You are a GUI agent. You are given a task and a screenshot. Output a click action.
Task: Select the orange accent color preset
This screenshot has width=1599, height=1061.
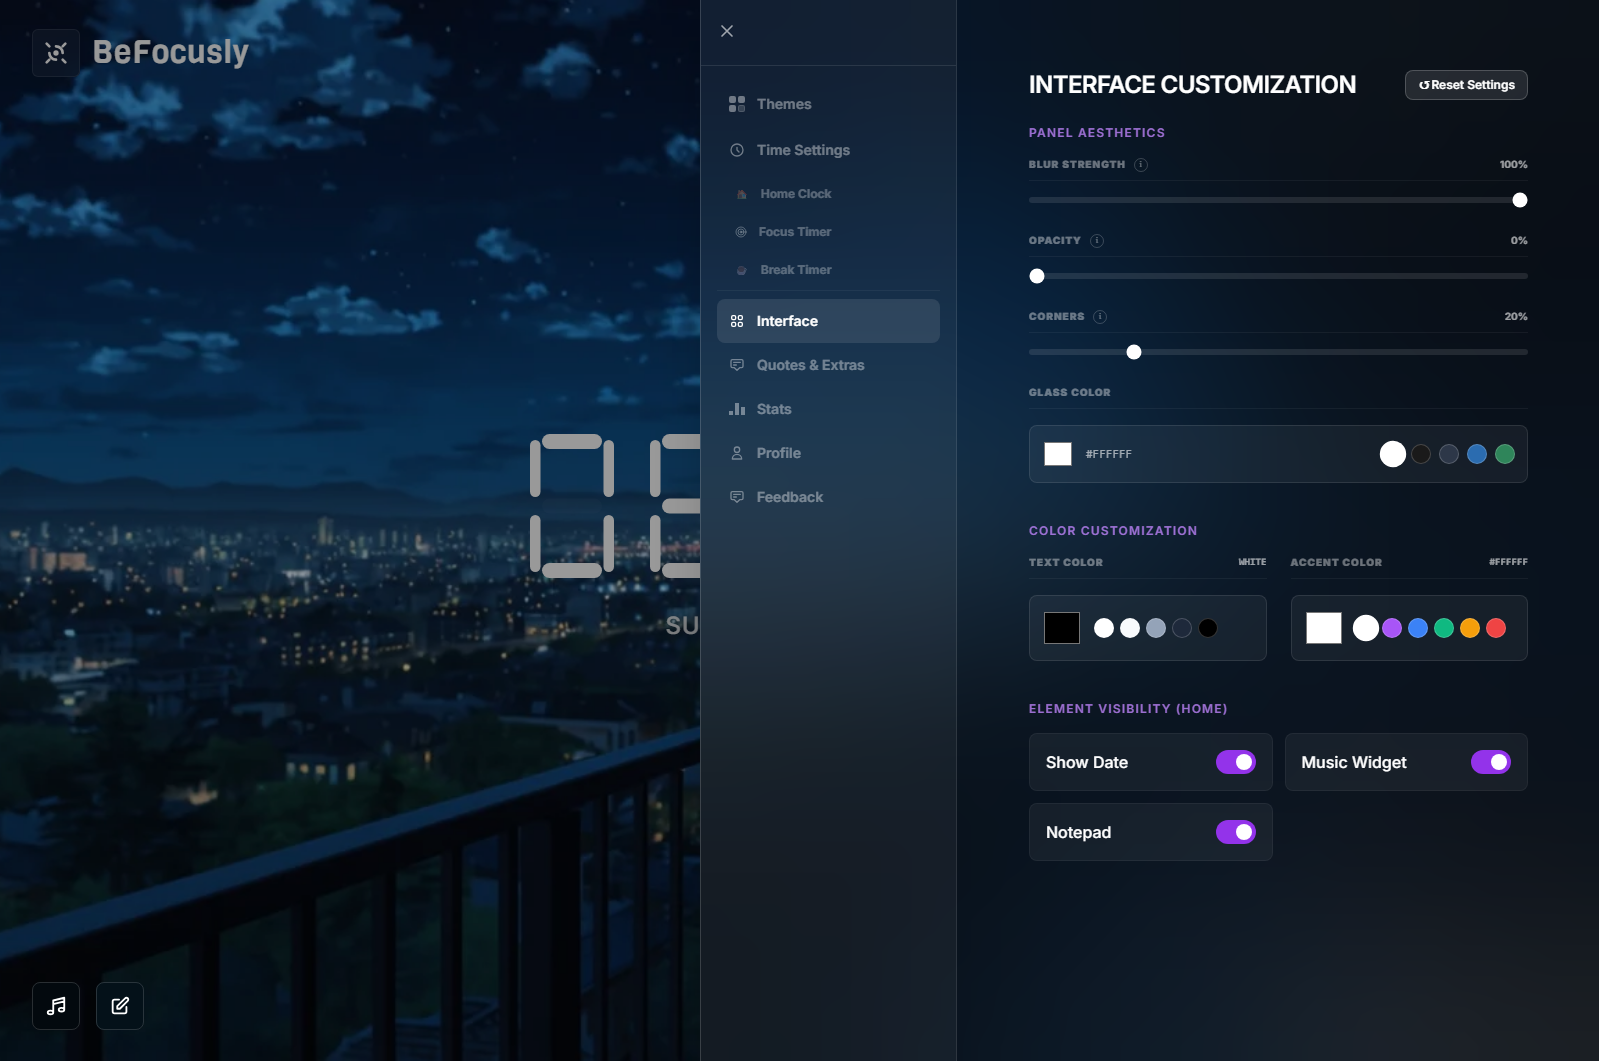tap(1470, 628)
